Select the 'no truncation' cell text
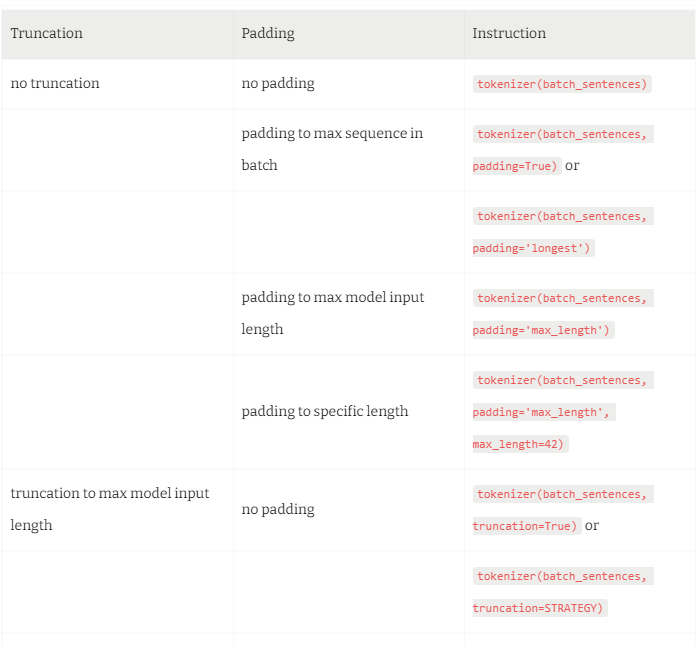The height and width of the screenshot is (647, 696). 55,83
